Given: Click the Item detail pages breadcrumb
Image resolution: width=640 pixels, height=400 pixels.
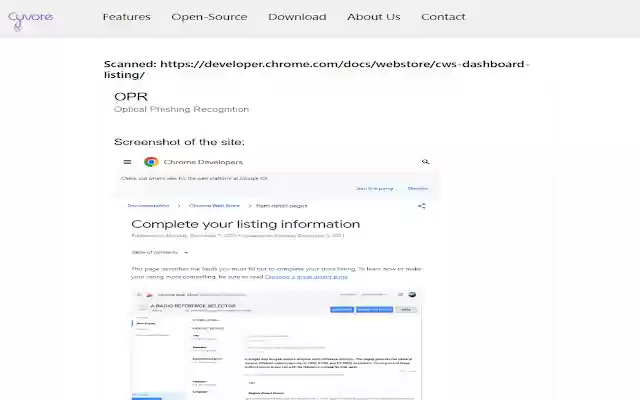Looking at the screenshot, I should [282, 206].
